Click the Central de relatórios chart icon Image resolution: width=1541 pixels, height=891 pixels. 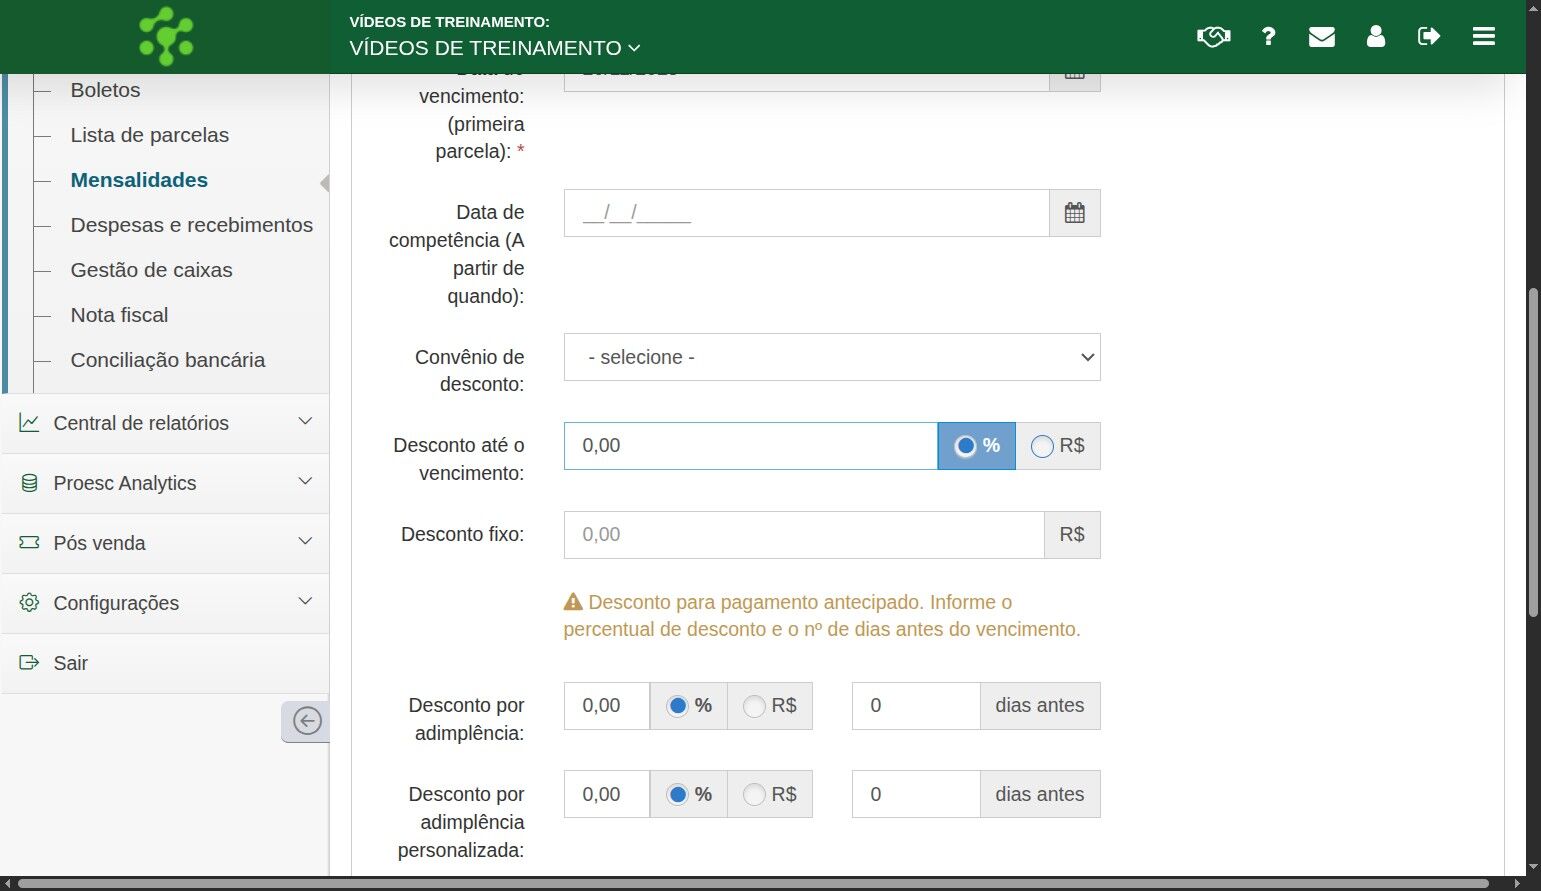tap(29, 423)
